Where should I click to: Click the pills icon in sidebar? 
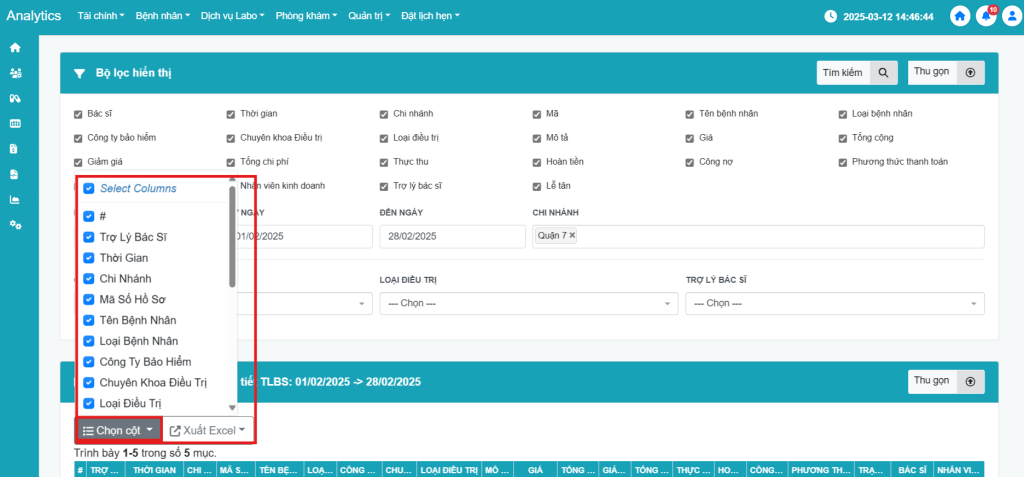point(15,98)
